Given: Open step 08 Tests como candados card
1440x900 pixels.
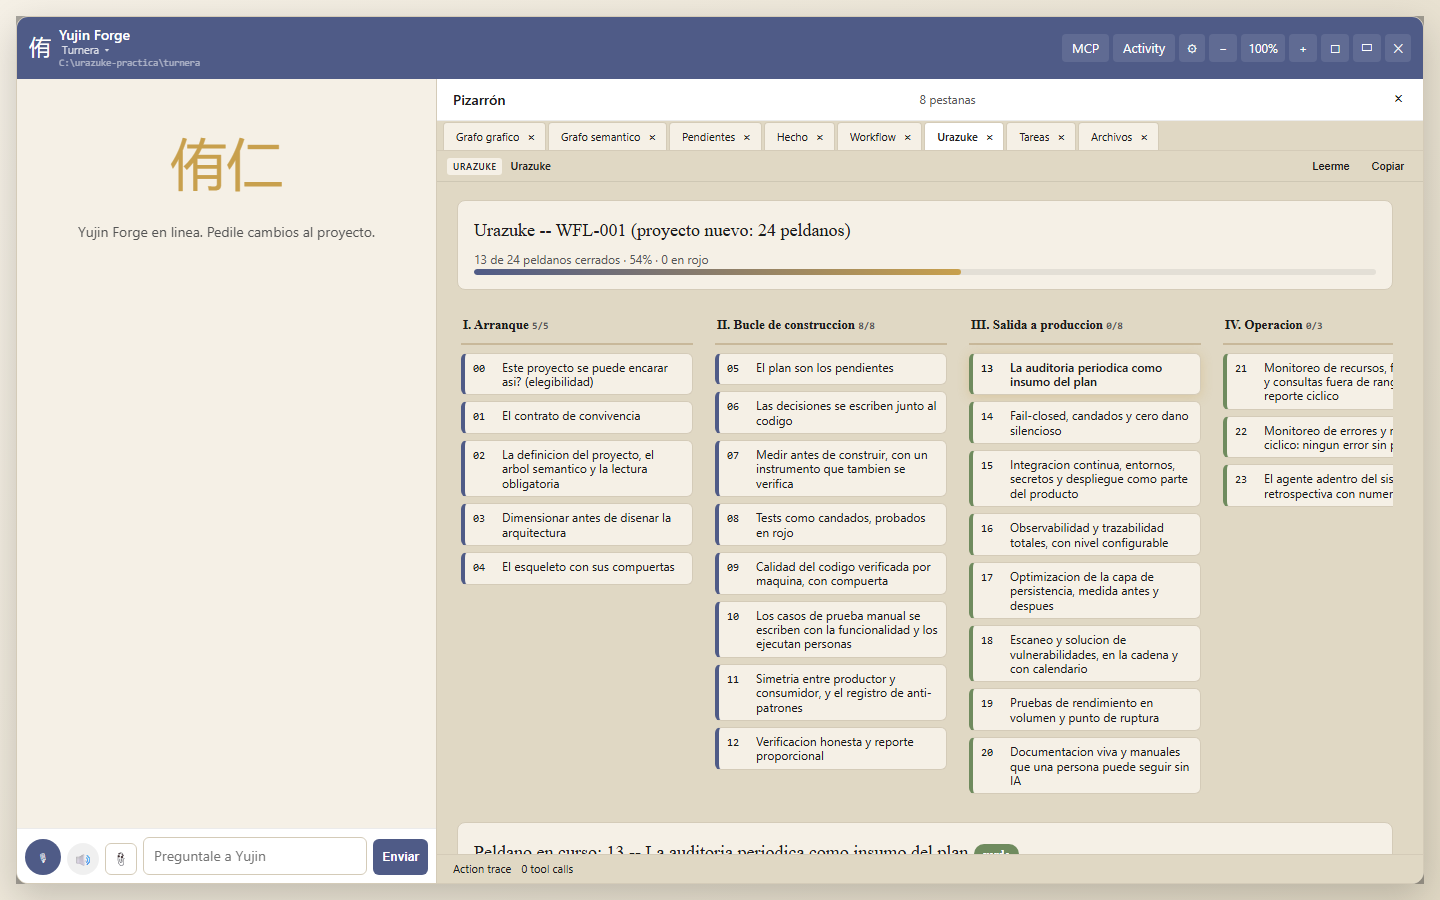Looking at the screenshot, I should point(831,525).
